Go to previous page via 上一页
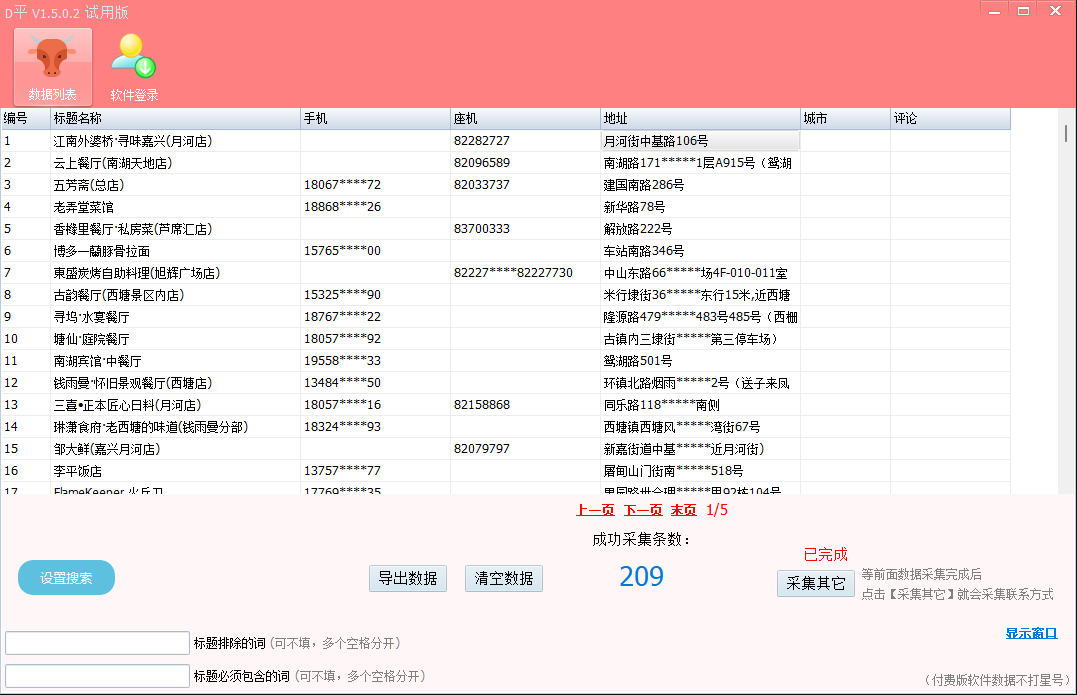The width and height of the screenshot is (1077, 695). tap(595, 510)
